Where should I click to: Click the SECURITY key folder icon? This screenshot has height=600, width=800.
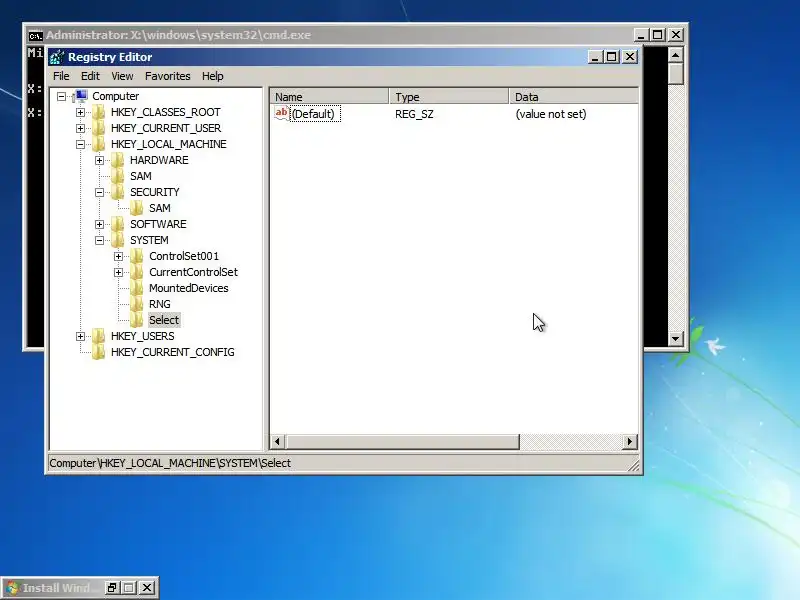coord(117,192)
